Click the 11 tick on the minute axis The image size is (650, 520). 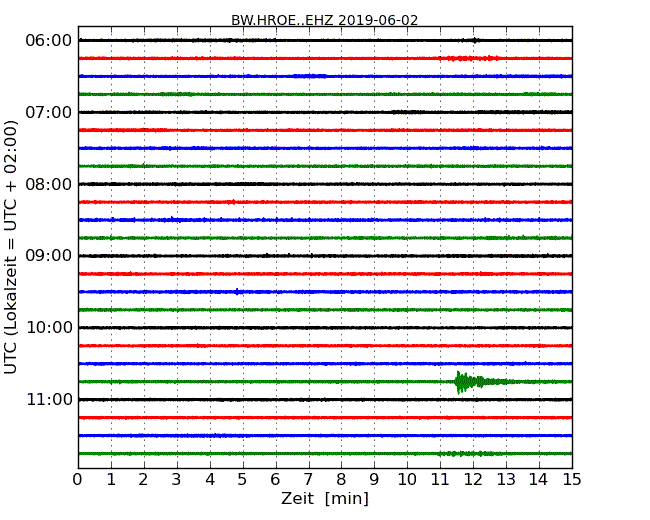[440, 479]
